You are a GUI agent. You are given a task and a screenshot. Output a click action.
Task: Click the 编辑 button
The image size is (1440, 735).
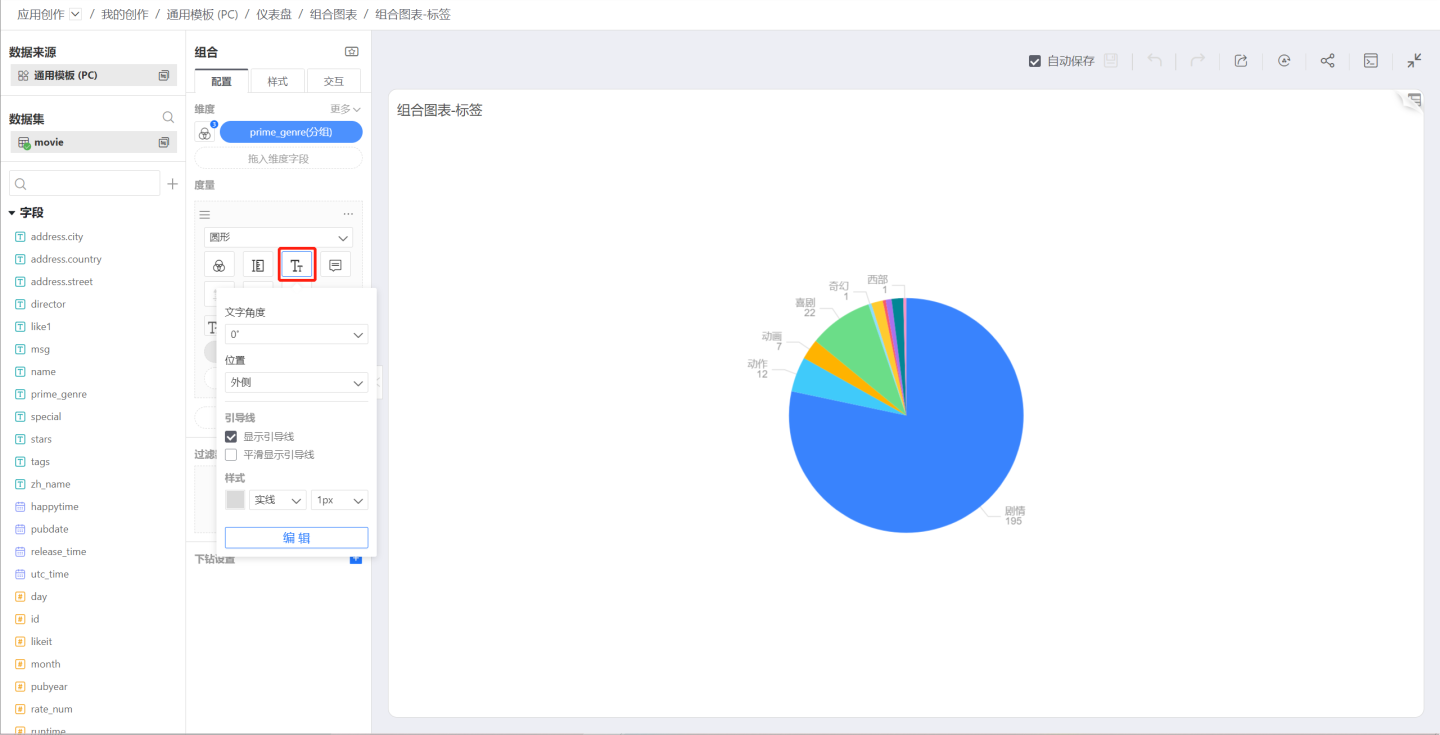coord(296,538)
